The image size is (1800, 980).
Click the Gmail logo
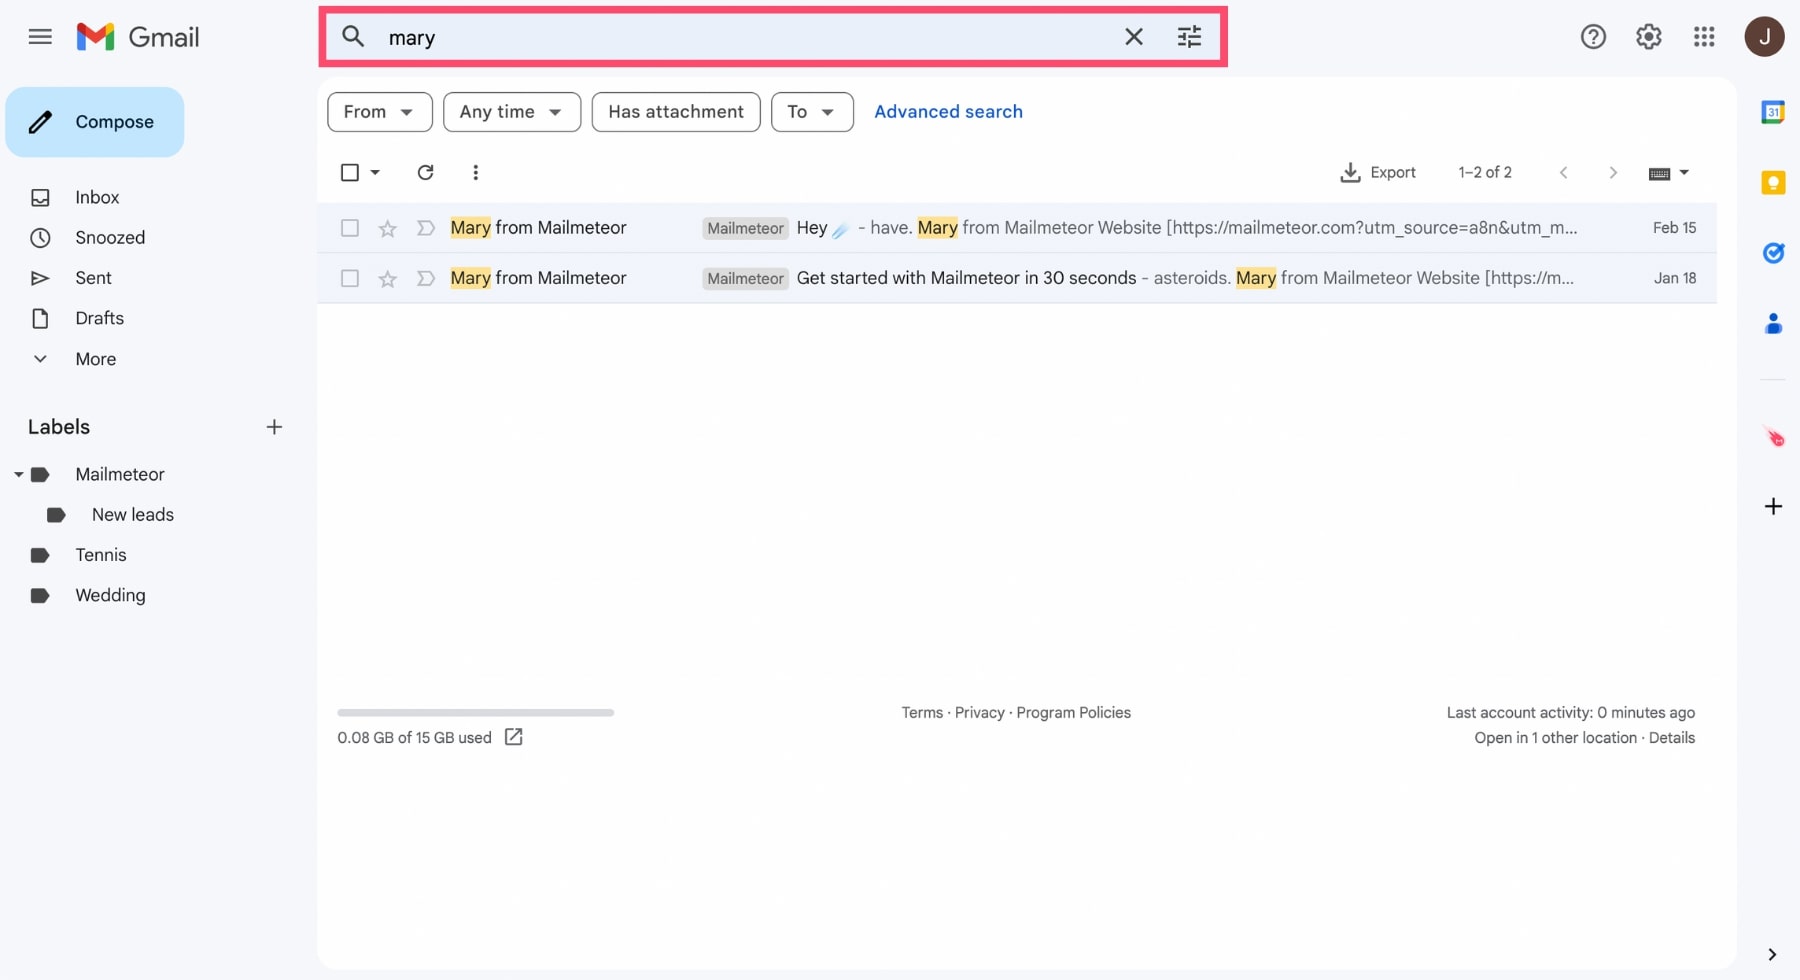pyautogui.click(x=138, y=37)
